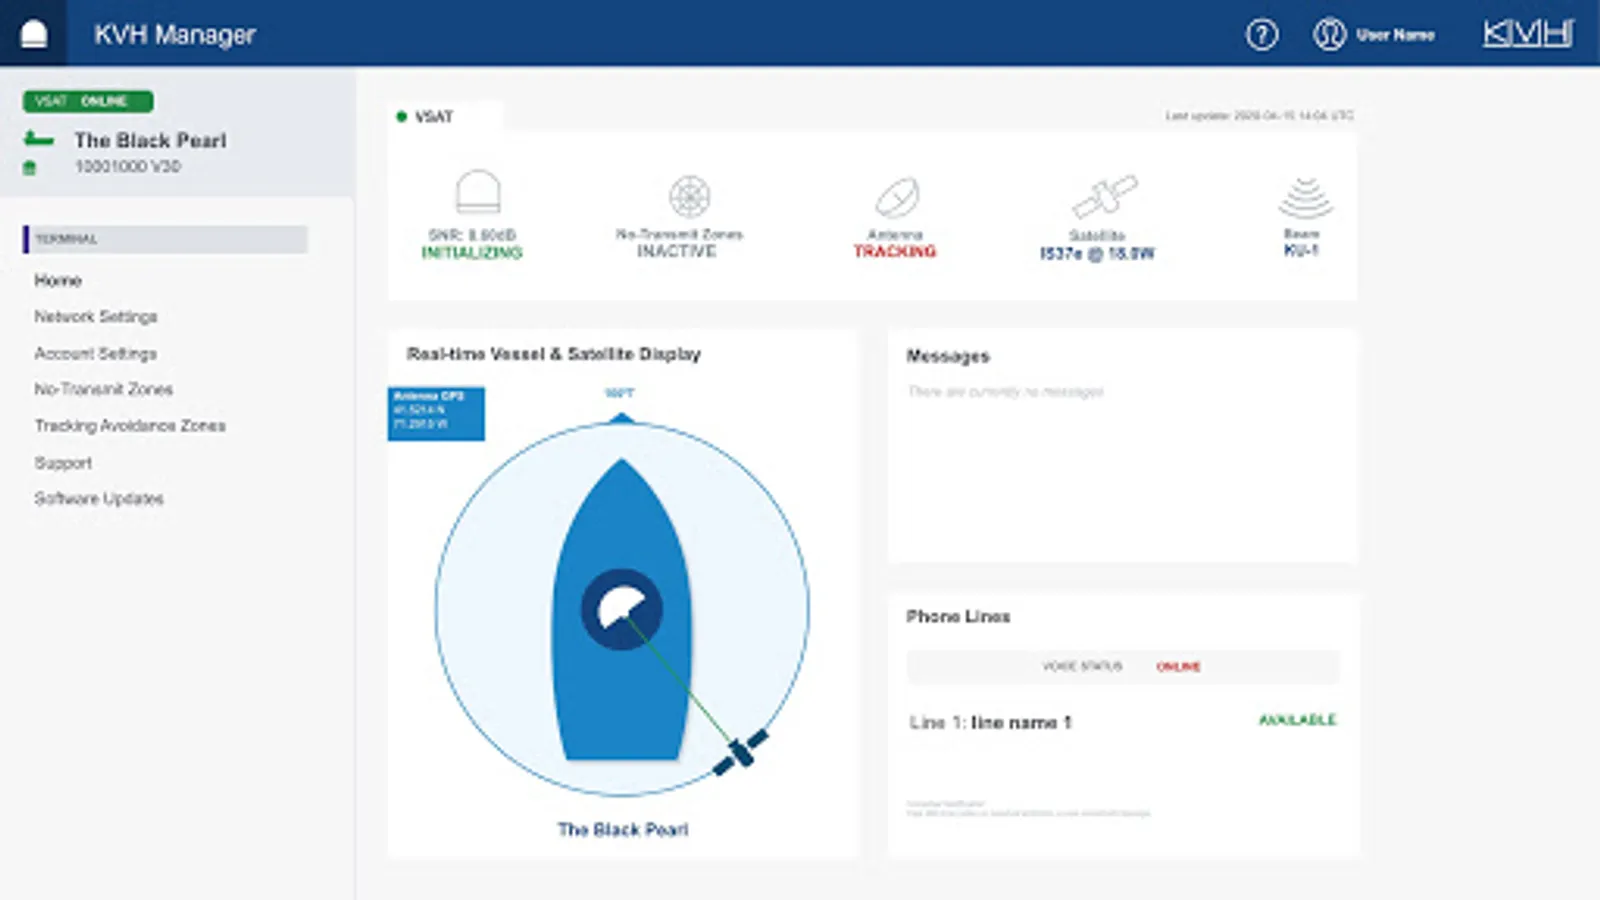Open Account Settings
1600x900 pixels.
point(95,353)
